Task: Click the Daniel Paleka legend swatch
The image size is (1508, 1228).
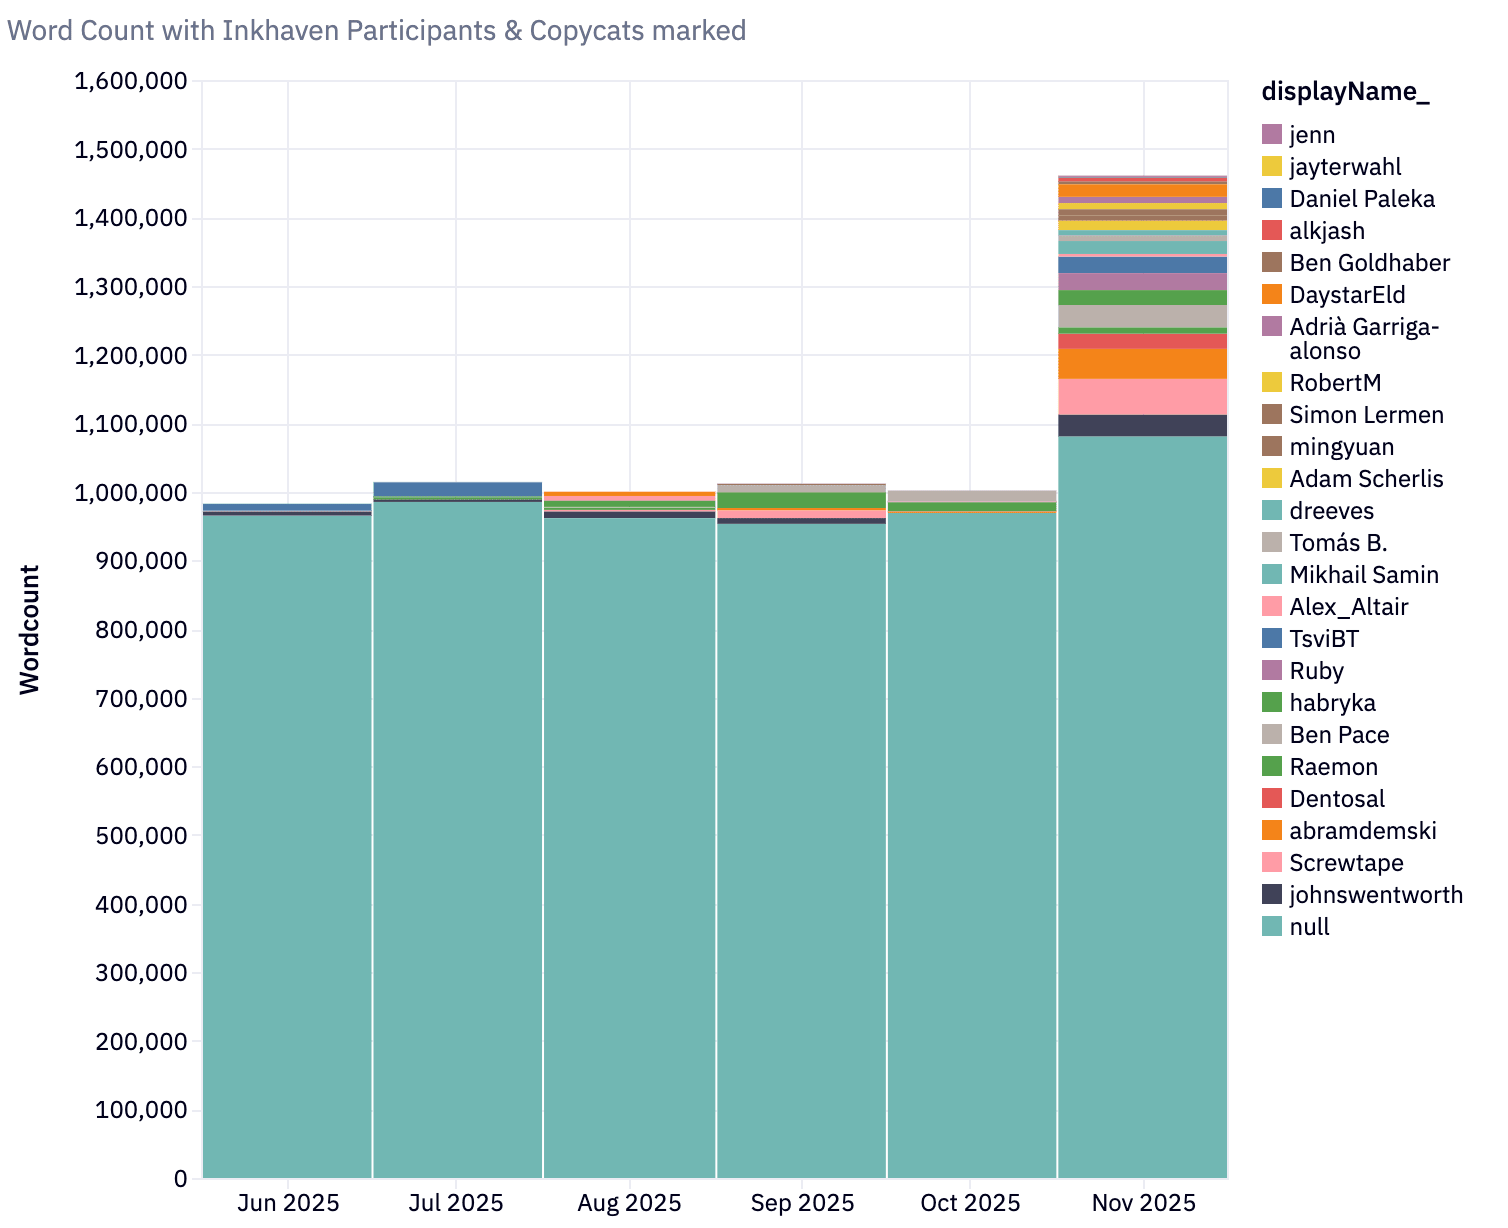Action: 1272,199
